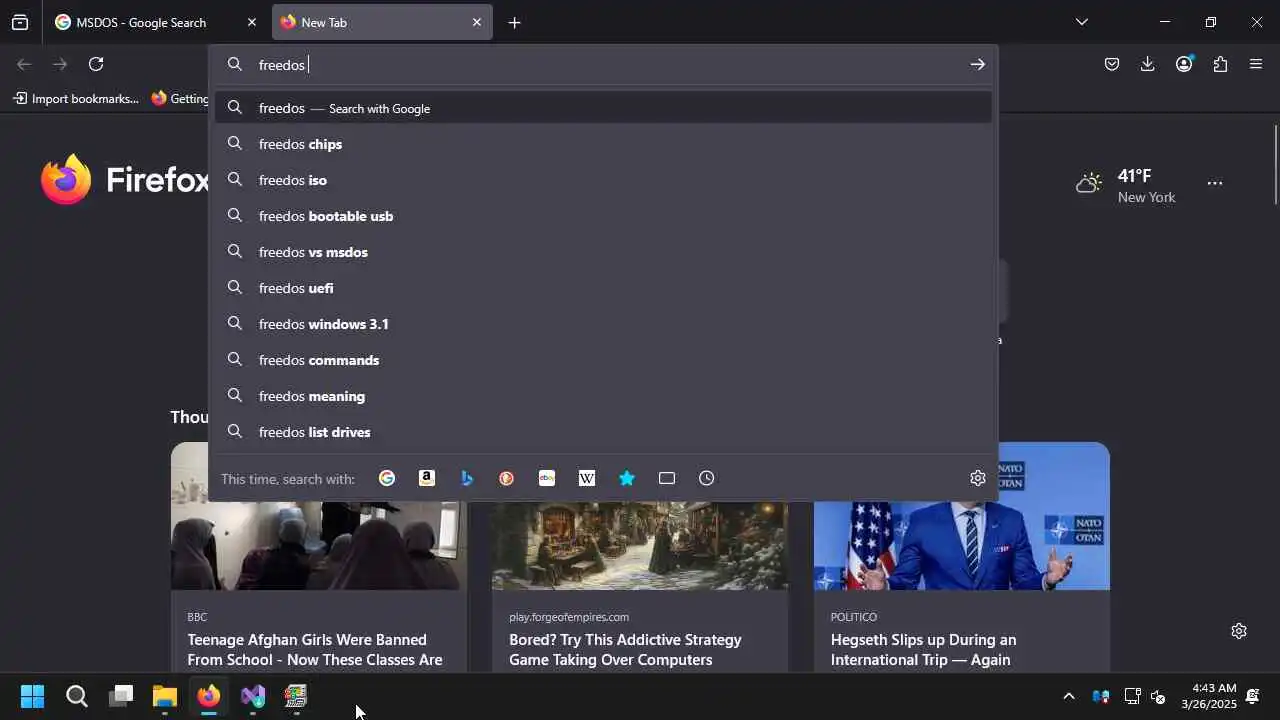
Task: Open Windows notification center
Action: (x=1252, y=696)
